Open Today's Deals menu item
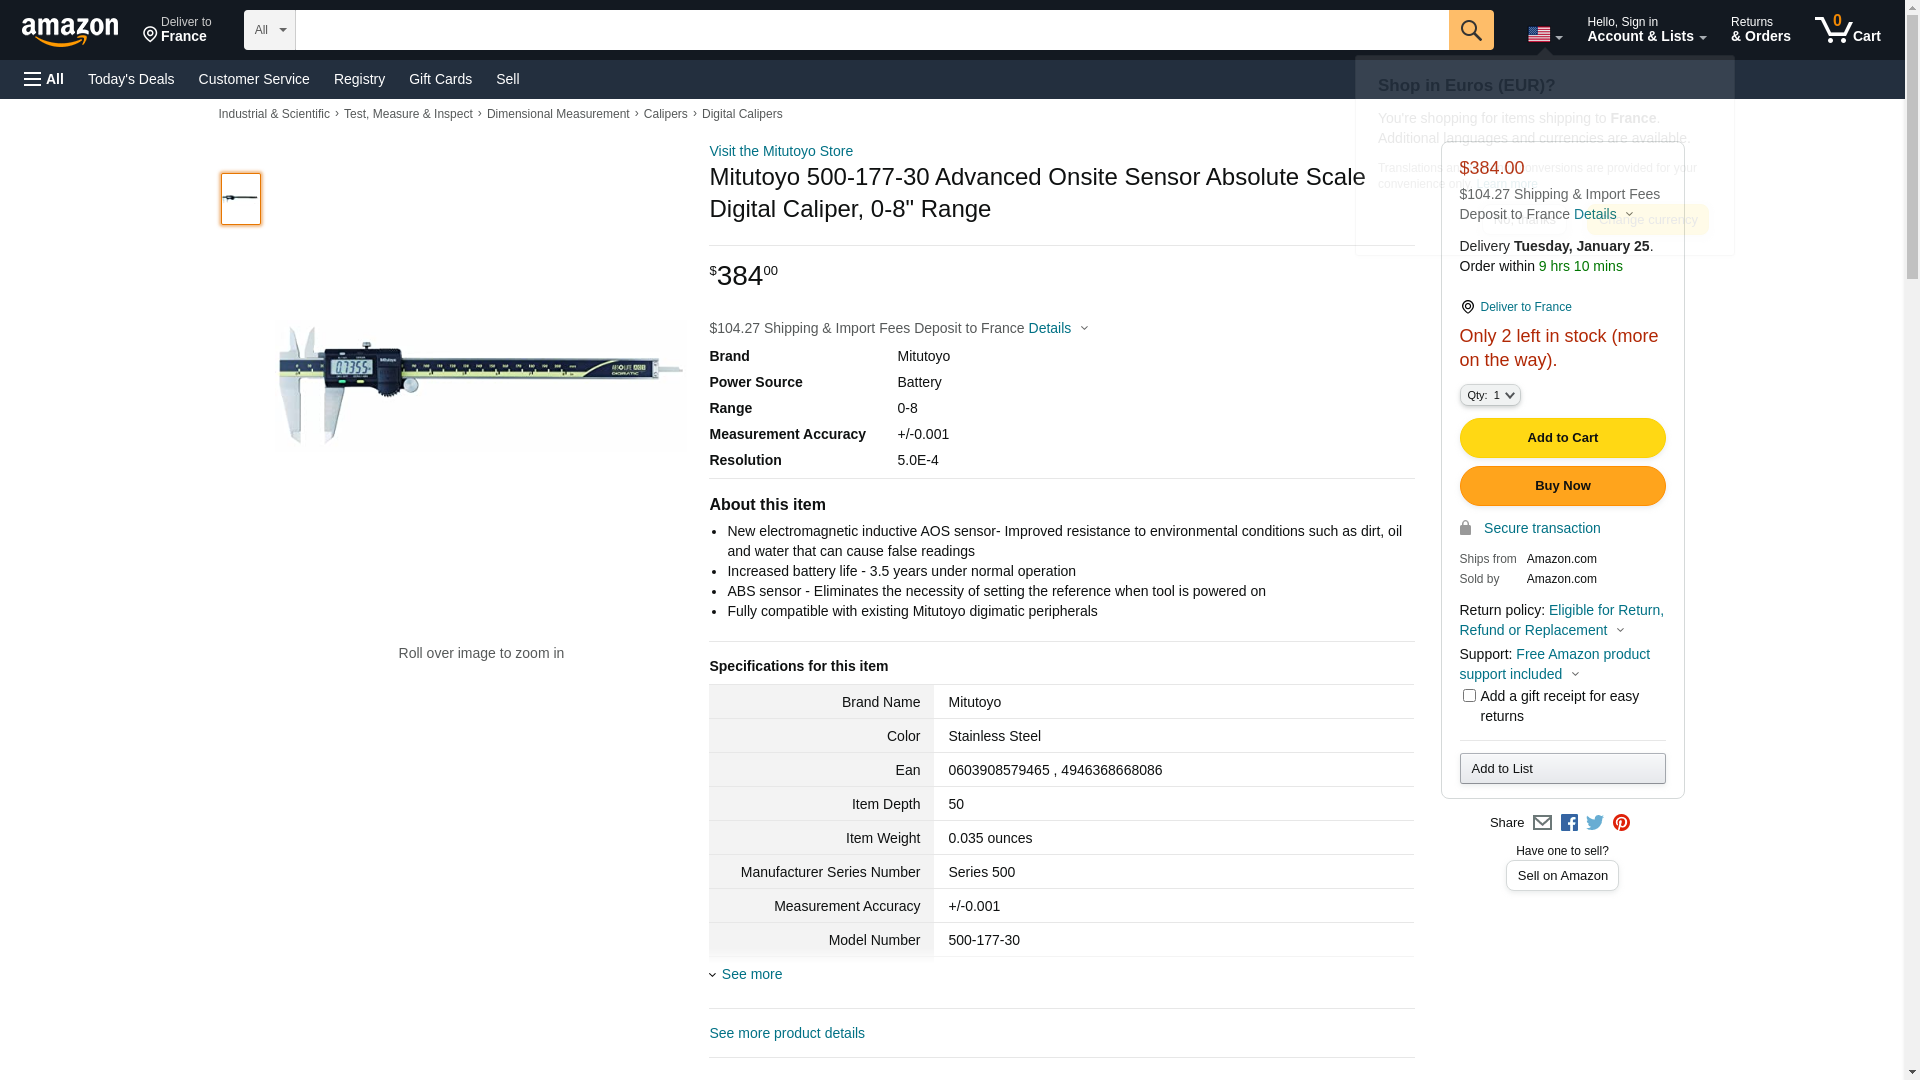1920x1080 pixels. [131, 79]
